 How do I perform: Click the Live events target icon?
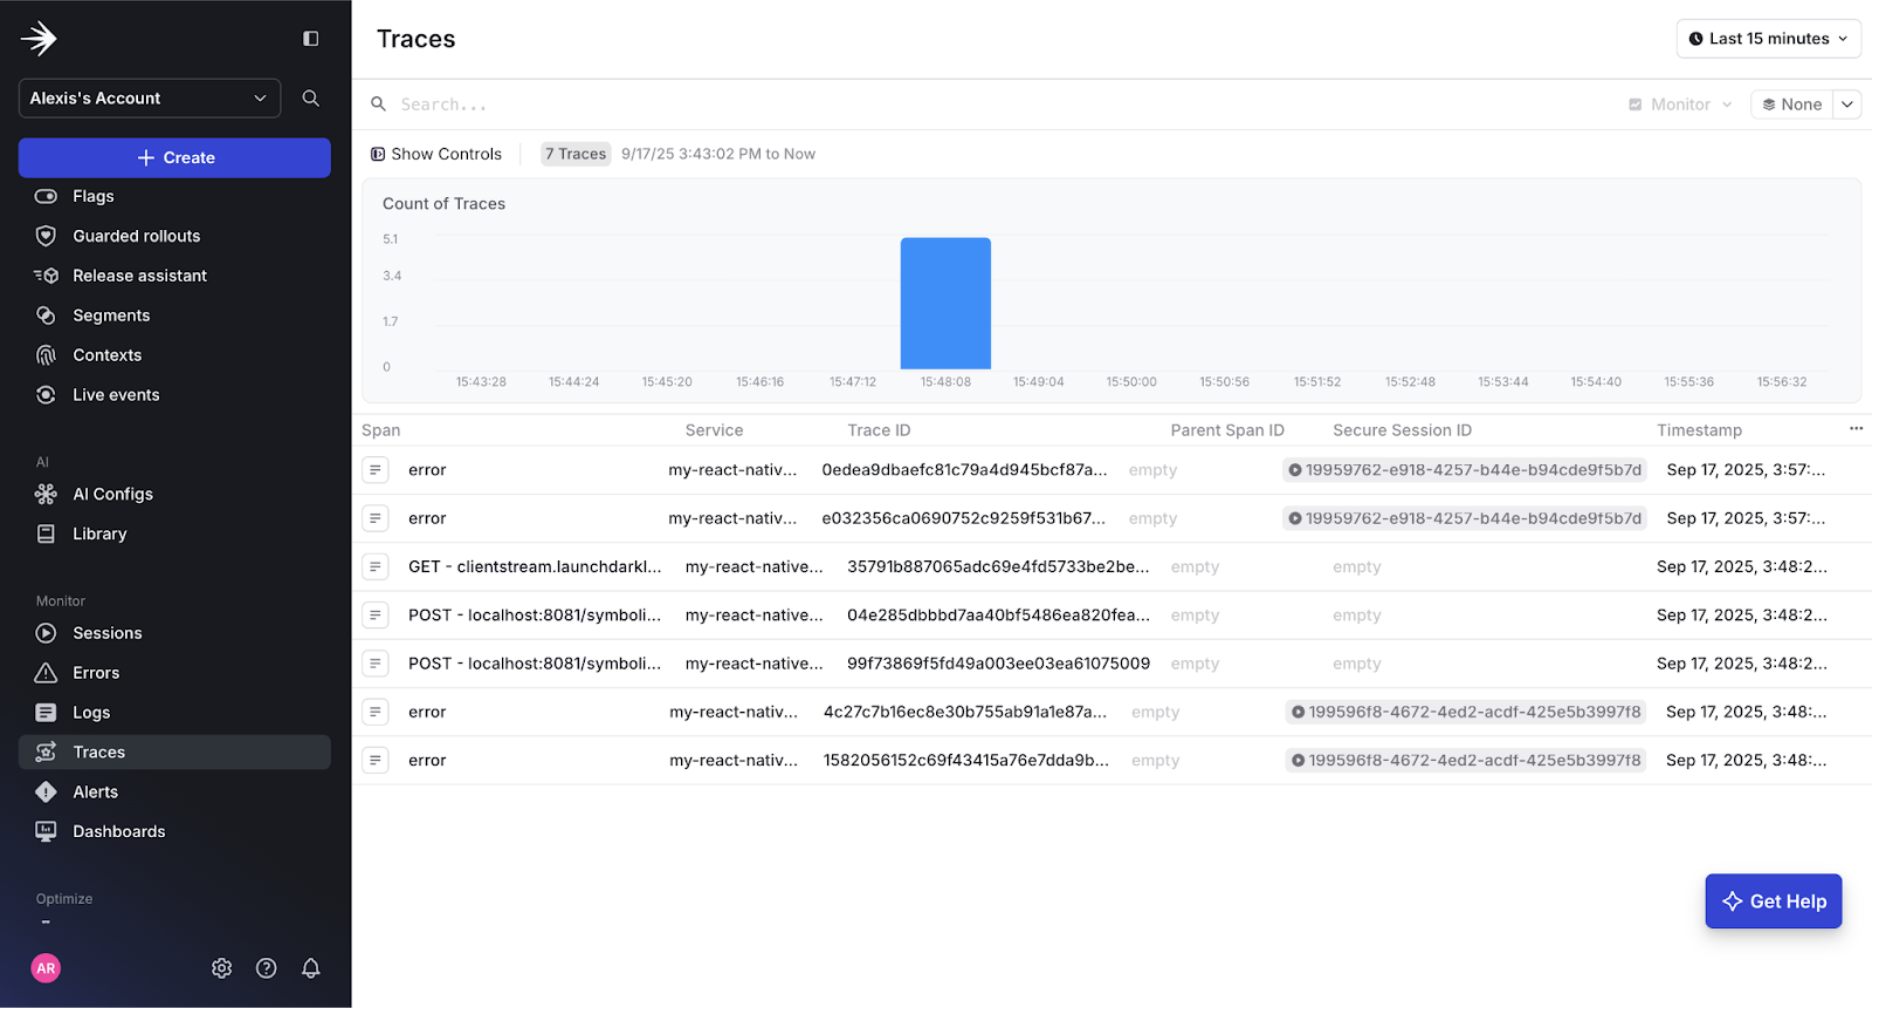click(x=46, y=394)
